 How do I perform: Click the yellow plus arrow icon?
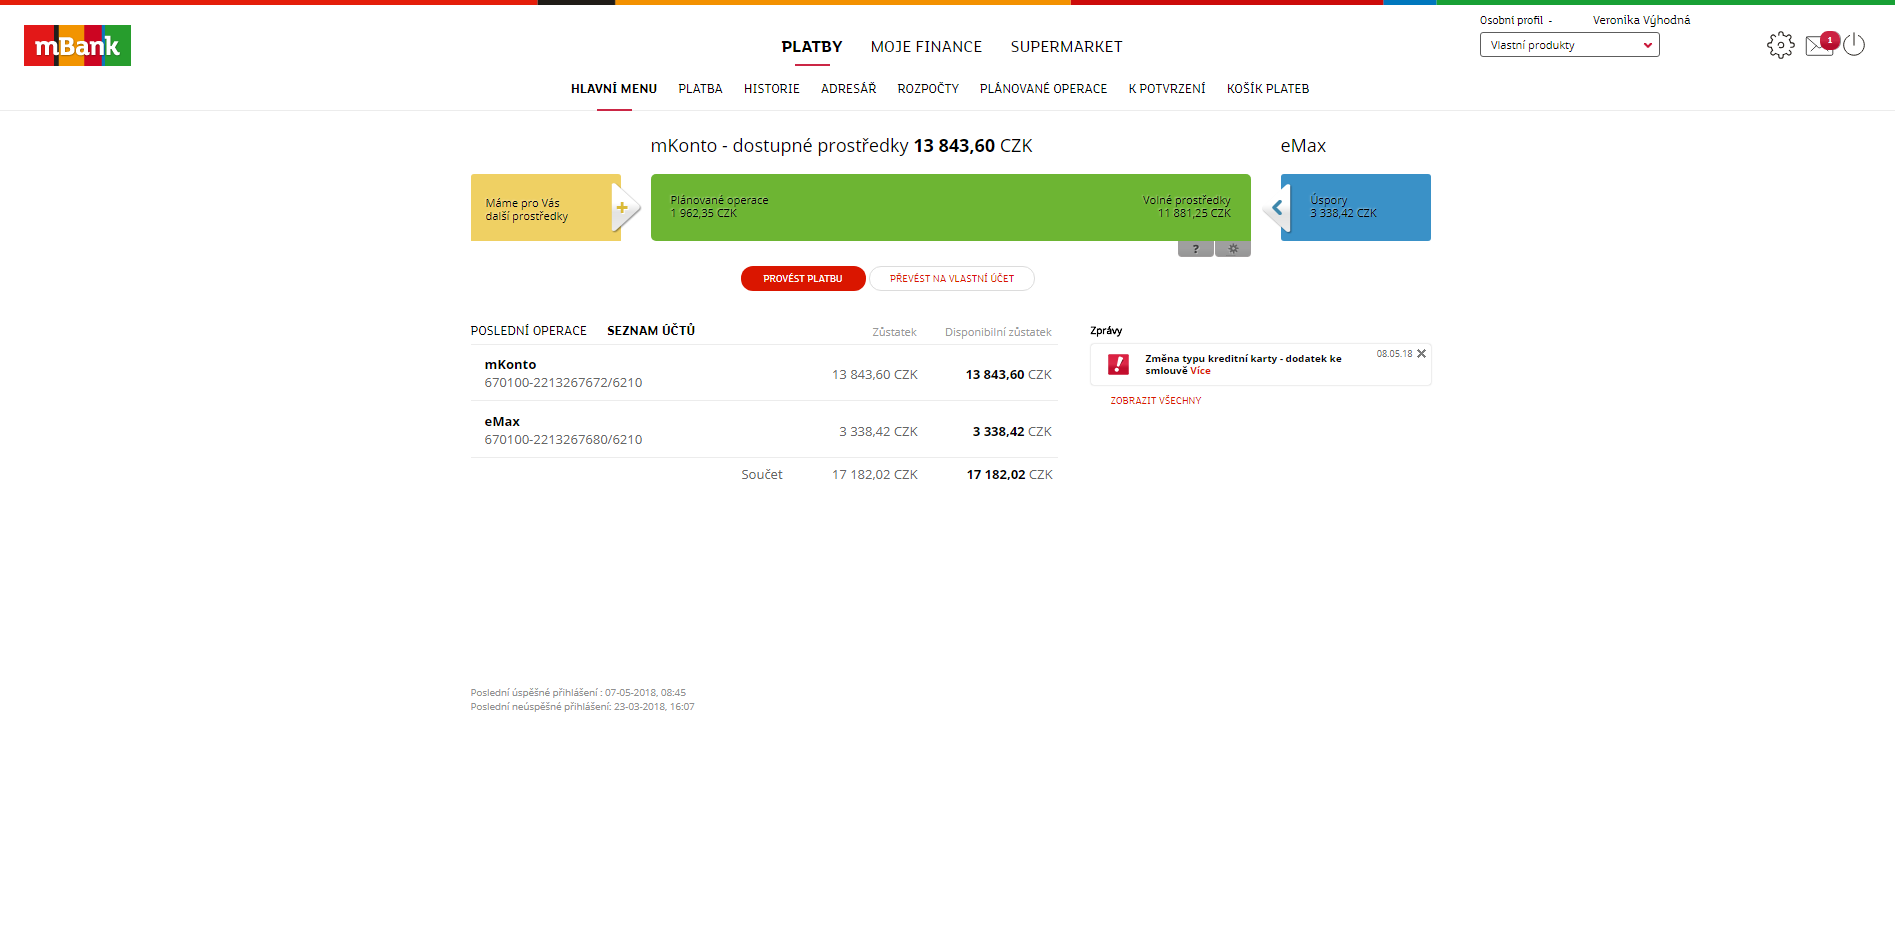pyautogui.click(x=625, y=208)
